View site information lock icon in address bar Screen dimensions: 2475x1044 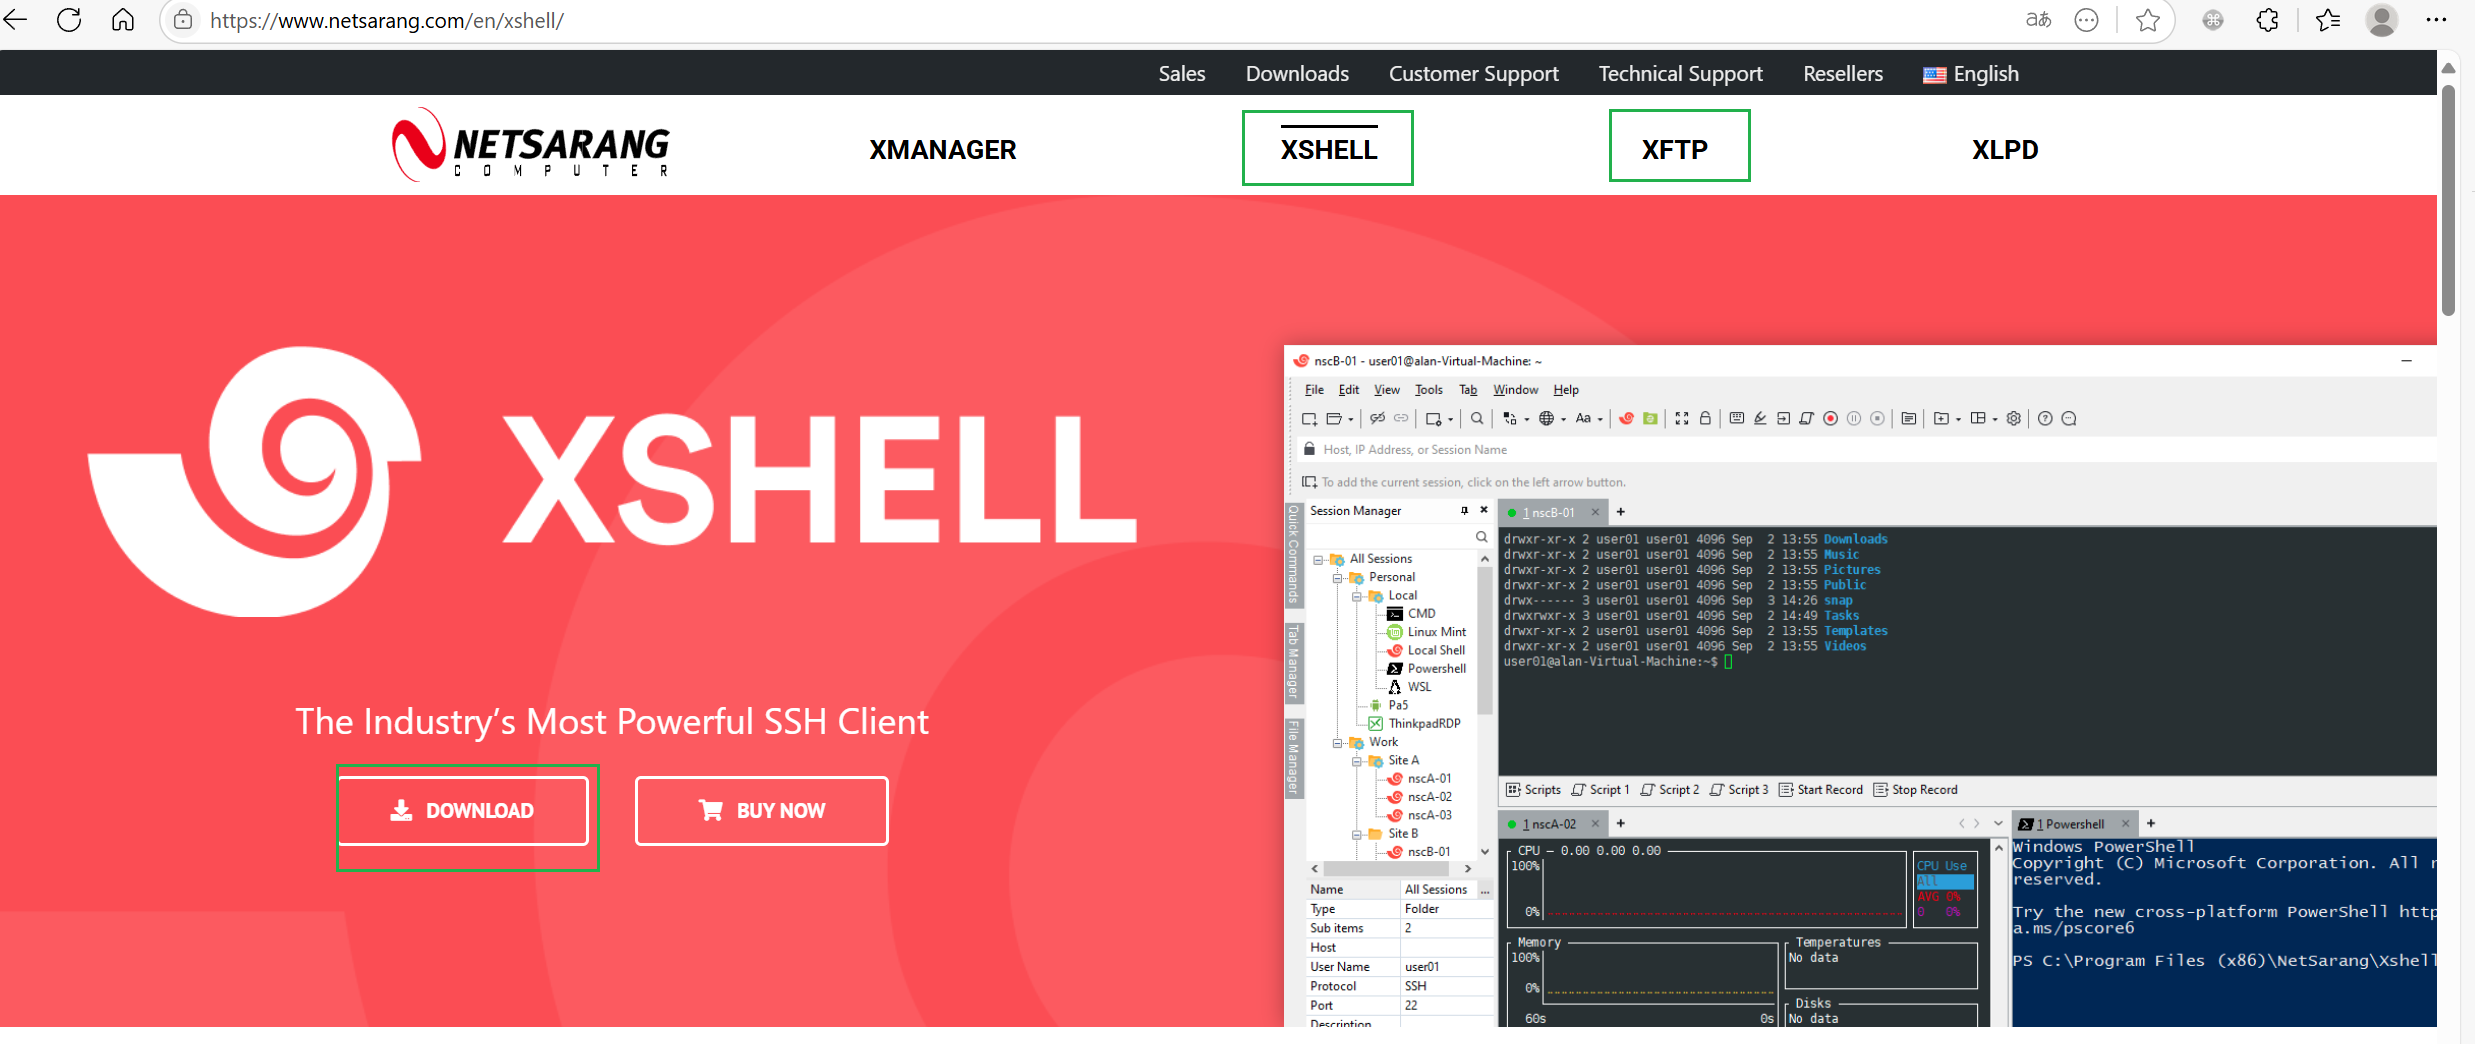click(x=183, y=20)
